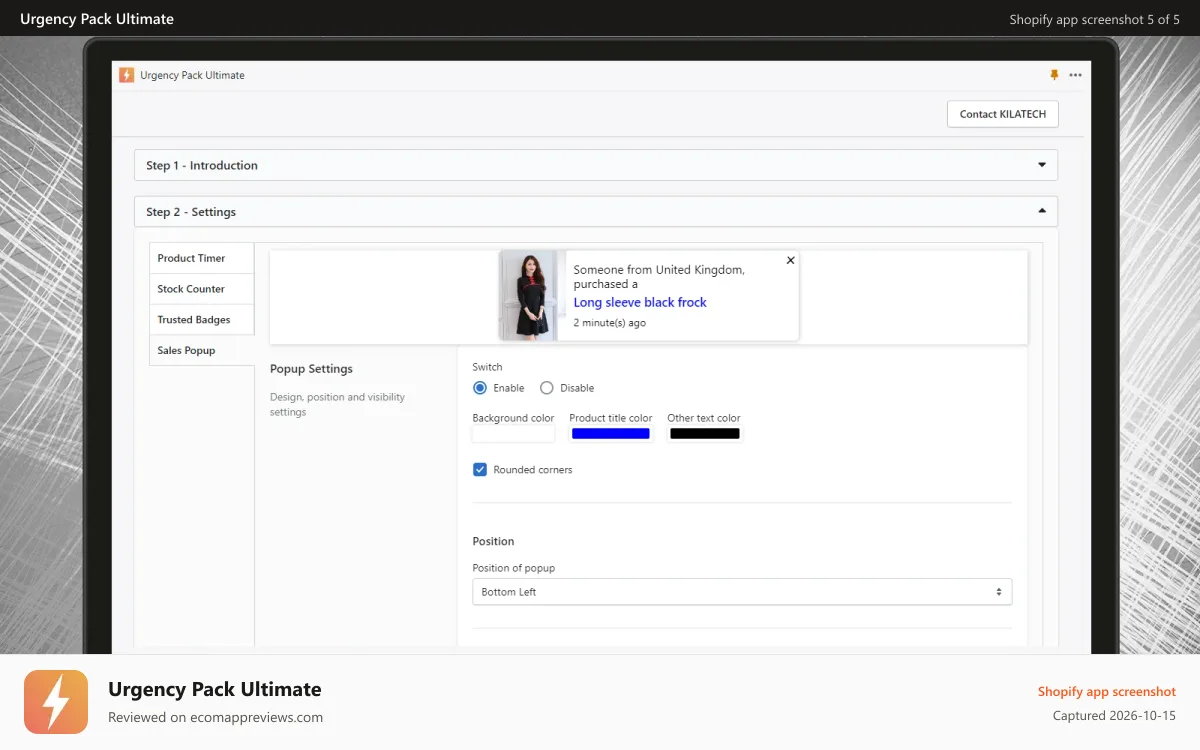1200x750 pixels.
Task: Close the sales popup preview
Action: click(x=790, y=260)
